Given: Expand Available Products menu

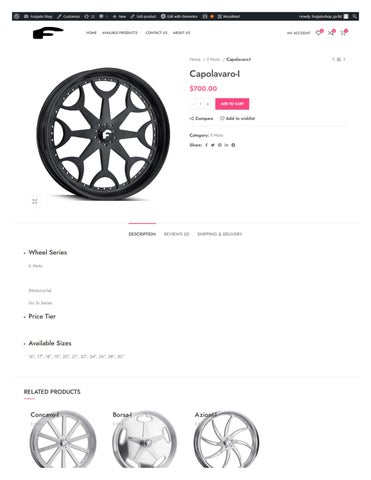Looking at the screenshot, I should [x=120, y=33].
